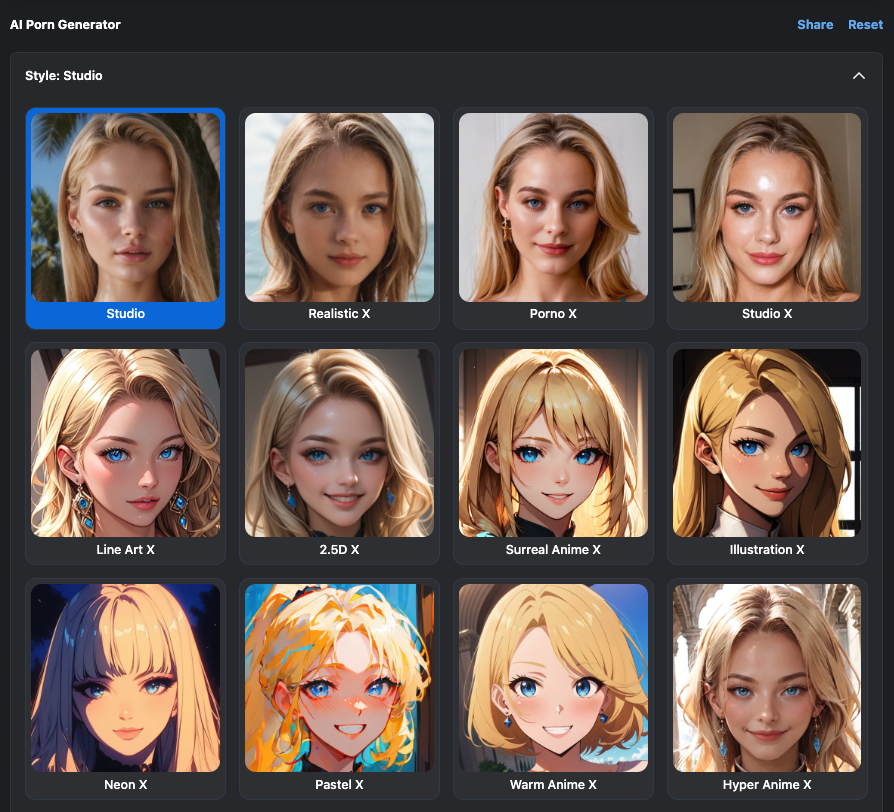Image resolution: width=894 pixels, height=812 pixels.
Task: Pick the Porno X style card
Action: click(x=553, y=218)
